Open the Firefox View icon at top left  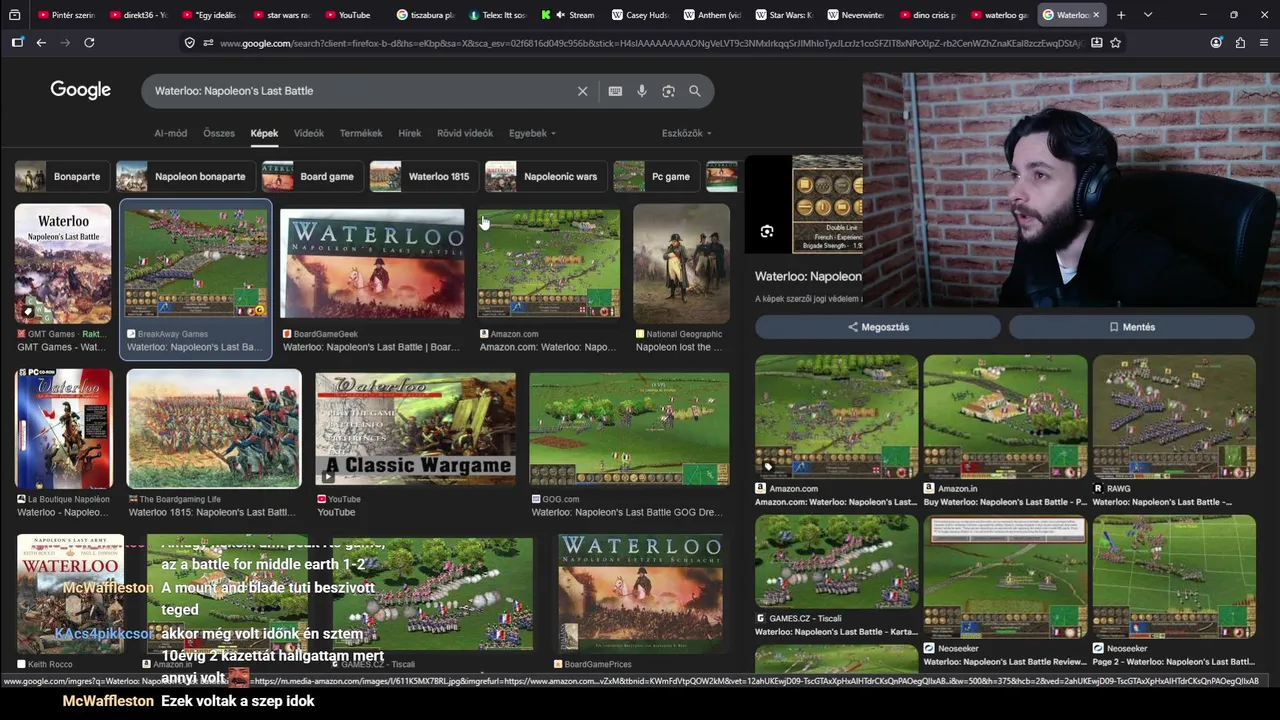click(14, 15)
